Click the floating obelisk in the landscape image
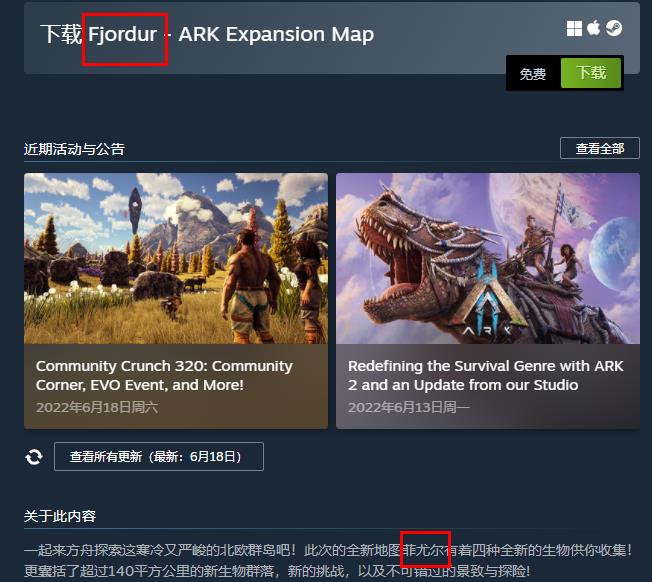Image resolution: width=652 pixels, height=582 pixels. tap(136, 210)
